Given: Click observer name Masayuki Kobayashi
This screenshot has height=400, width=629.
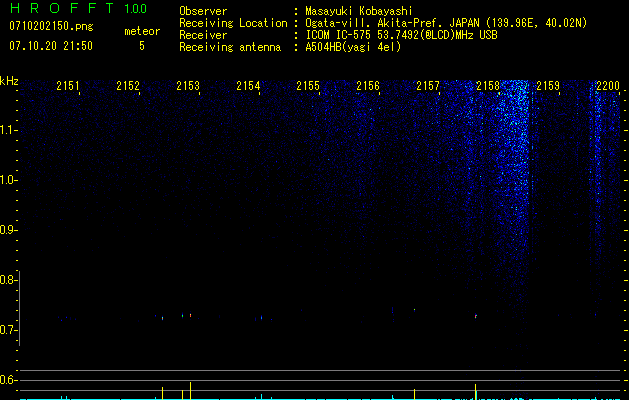Looking at the screenshot, I should tap(359, 11).
